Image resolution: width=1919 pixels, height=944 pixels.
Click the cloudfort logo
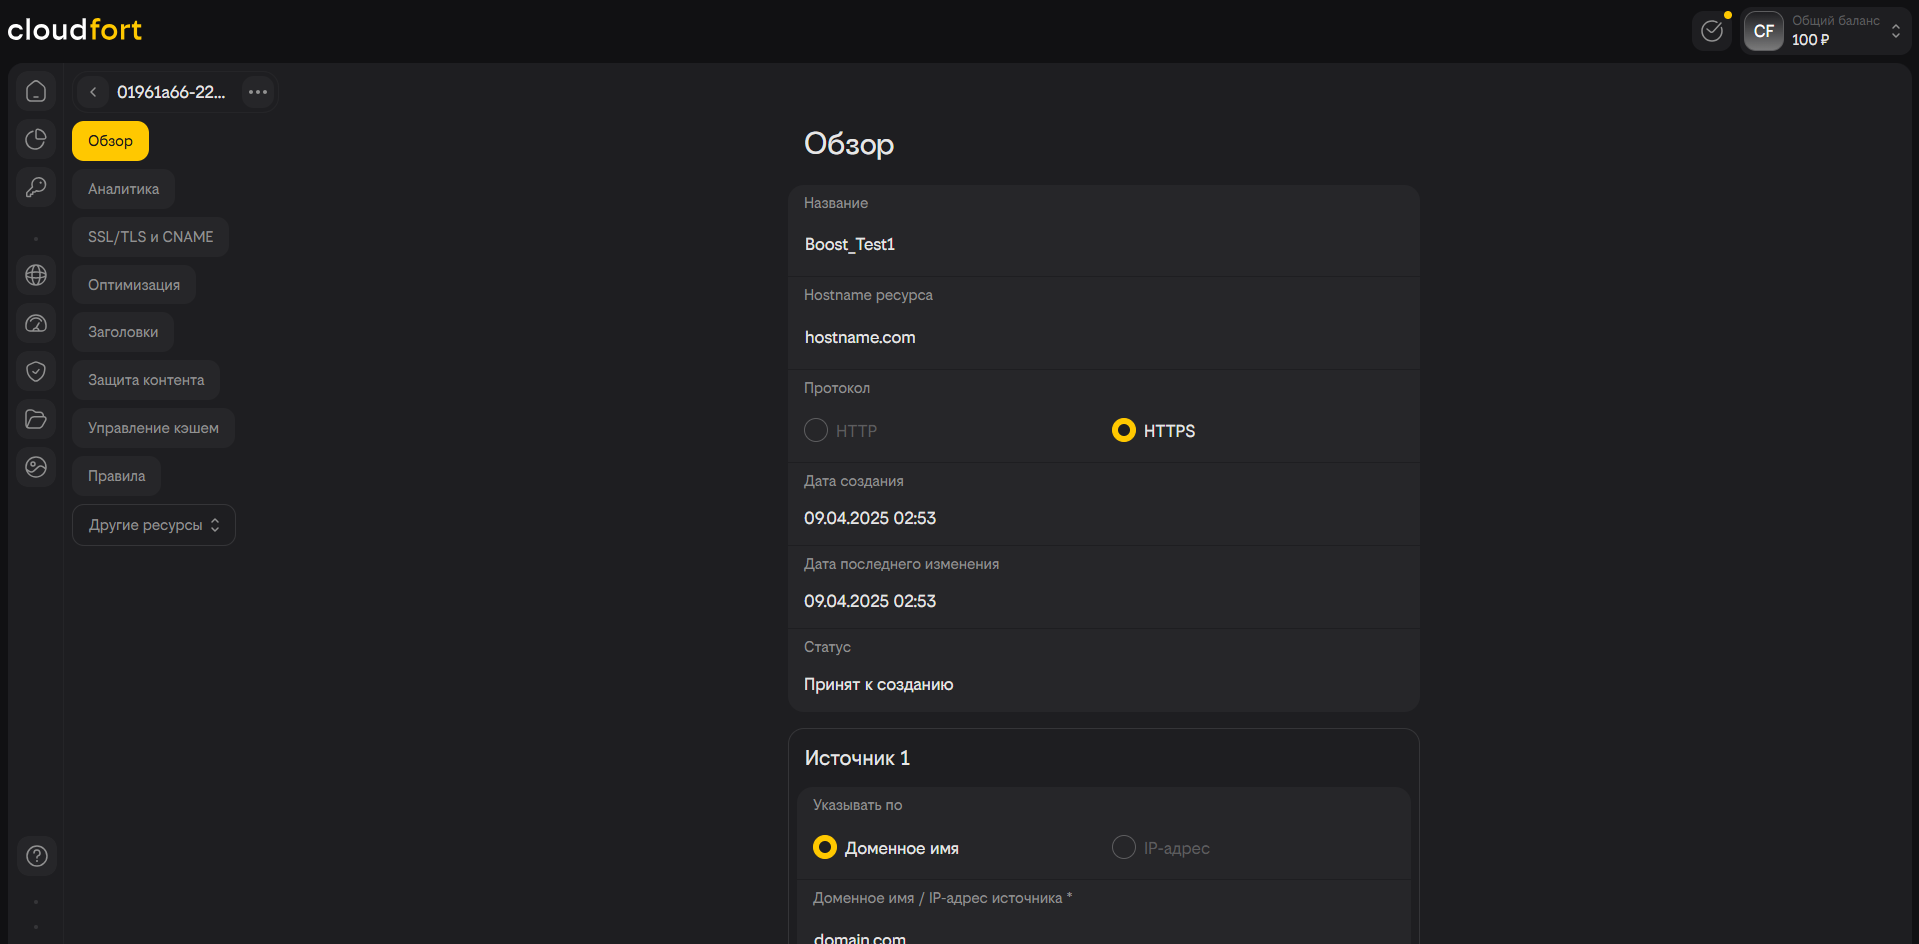75,30
